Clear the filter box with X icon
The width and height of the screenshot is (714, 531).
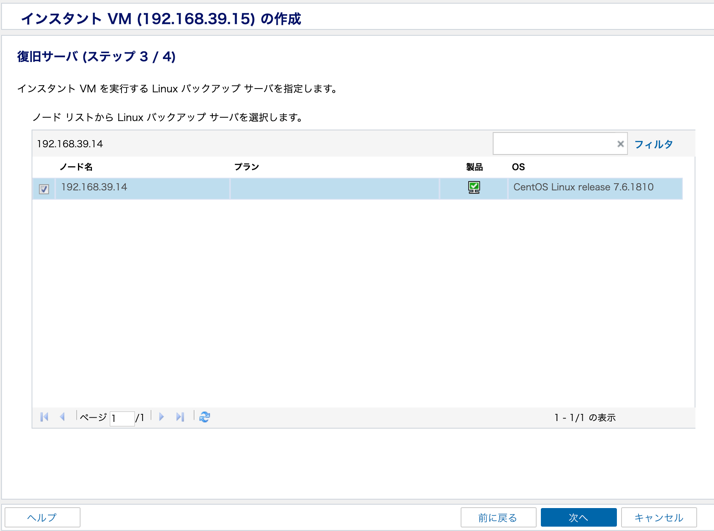pyautogui.click(x=620, y=144)
